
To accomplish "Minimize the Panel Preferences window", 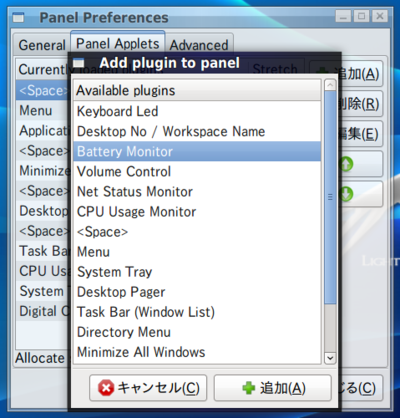I will pos(343,16).
